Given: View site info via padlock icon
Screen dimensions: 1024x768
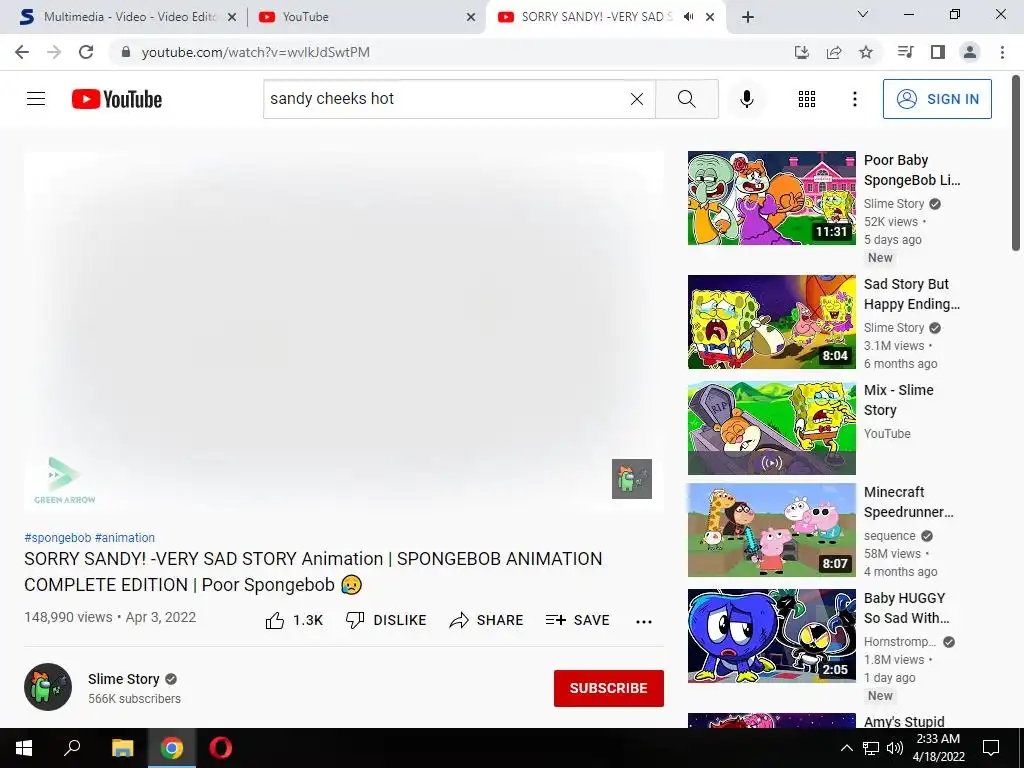Looking at the screenshot, I should coord(126,52).
